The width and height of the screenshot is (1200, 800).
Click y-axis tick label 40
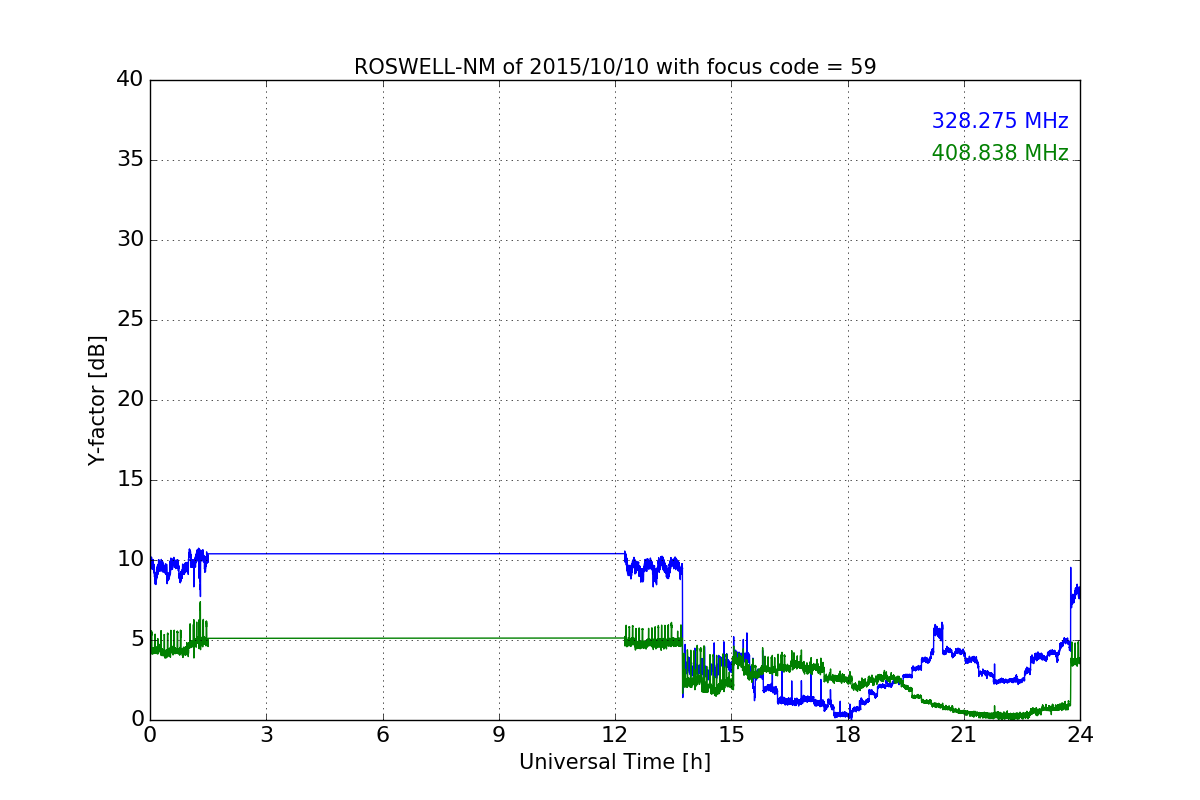(x=129, y=80)
